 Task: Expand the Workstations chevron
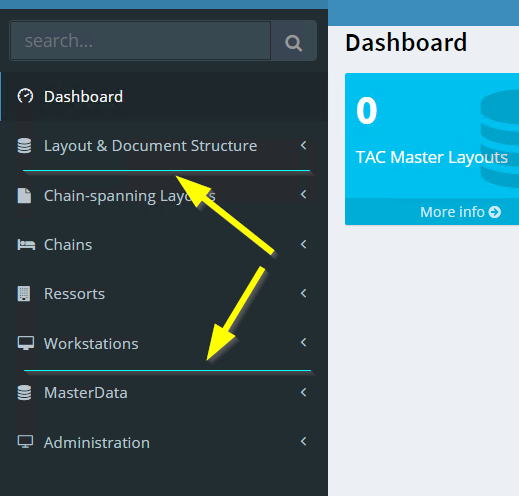[303, 342]
